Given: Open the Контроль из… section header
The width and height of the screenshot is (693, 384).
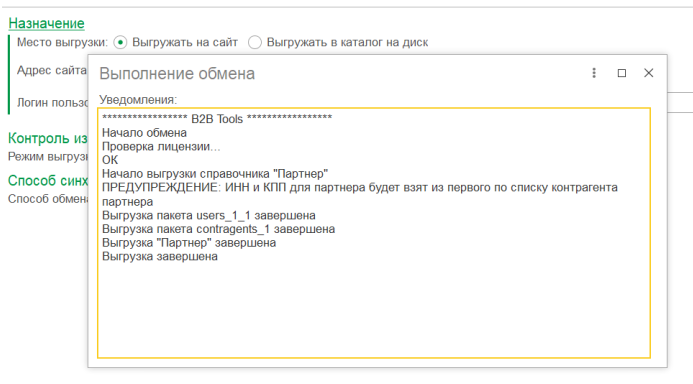Looking at the screenshot, I should pos(48,138).
